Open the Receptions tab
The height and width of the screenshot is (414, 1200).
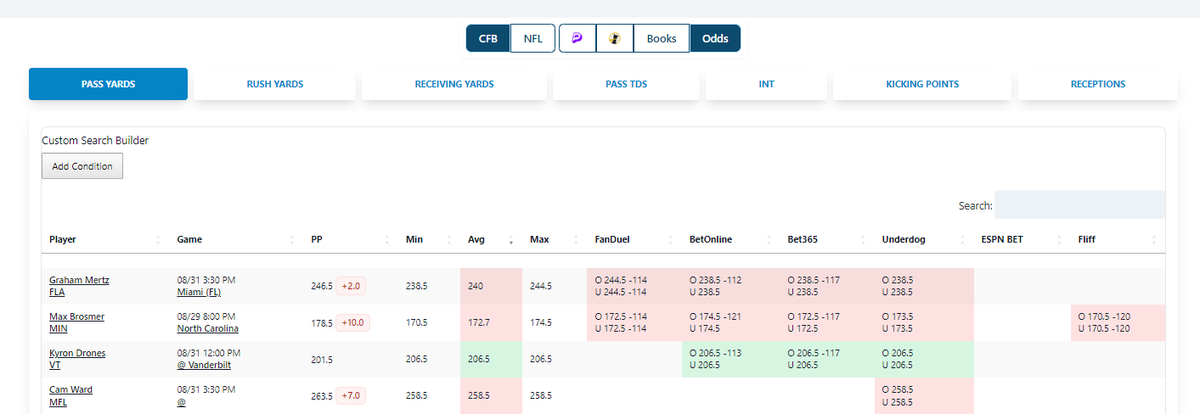pyautogui.click(x=1097, y=84)
